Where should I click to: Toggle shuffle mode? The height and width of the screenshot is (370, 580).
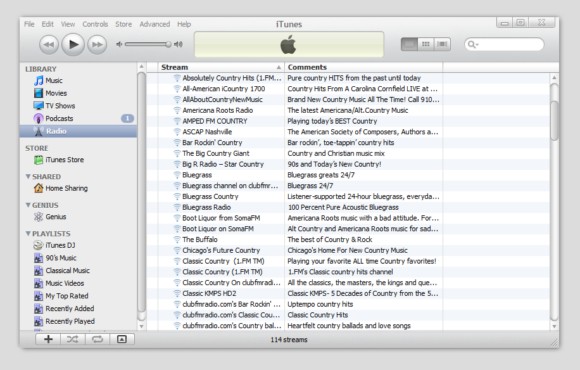pos(72,339)
